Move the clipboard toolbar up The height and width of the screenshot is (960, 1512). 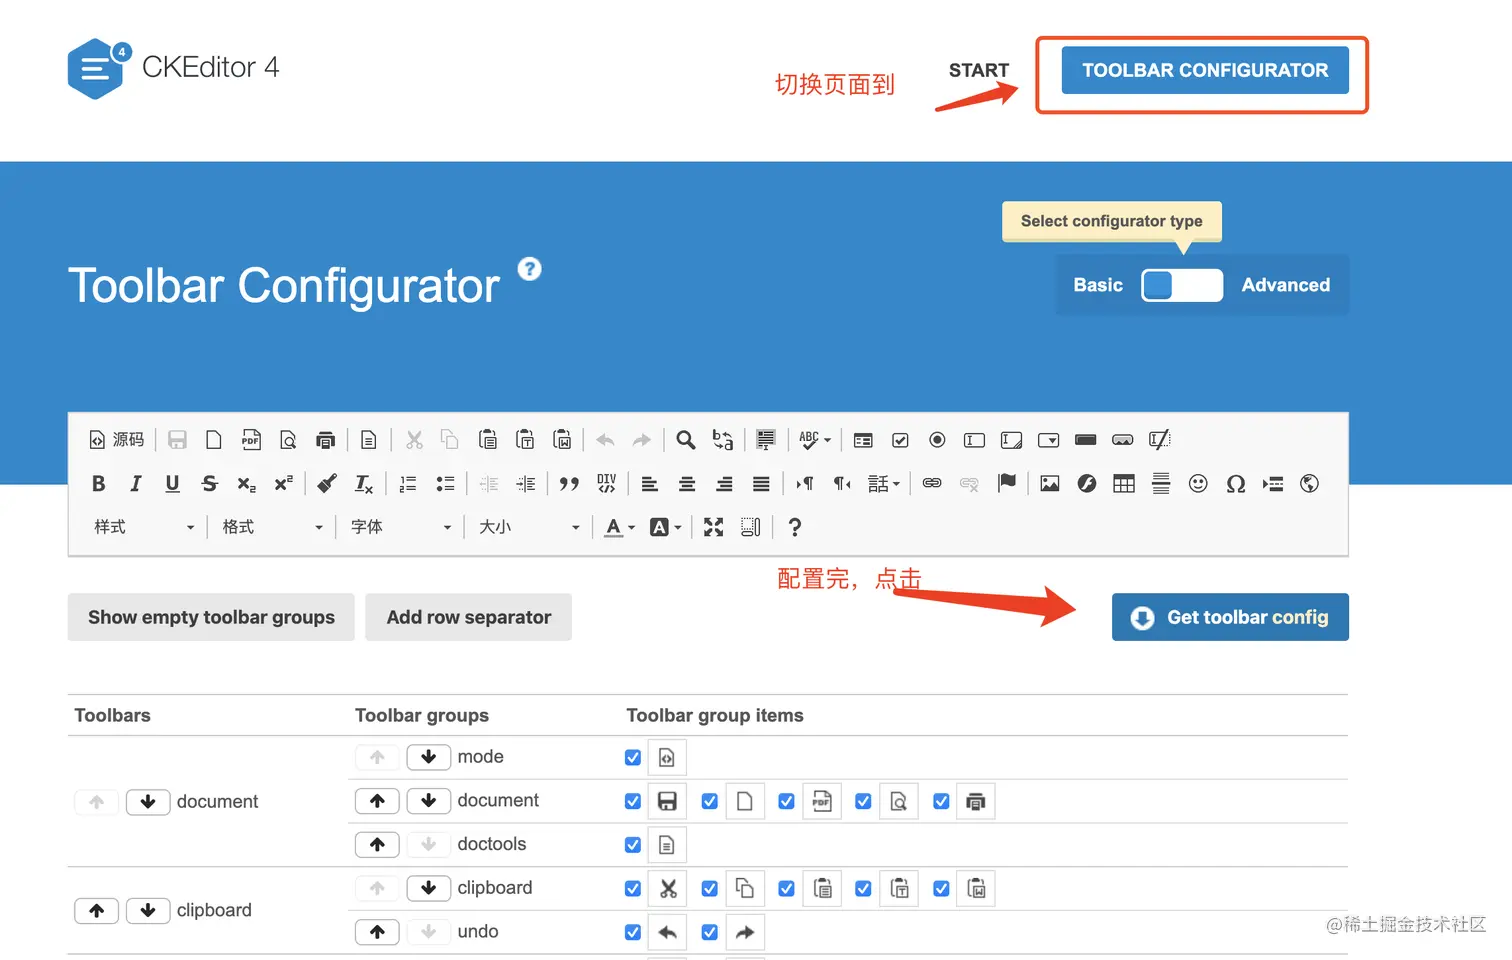coord(97,910)
